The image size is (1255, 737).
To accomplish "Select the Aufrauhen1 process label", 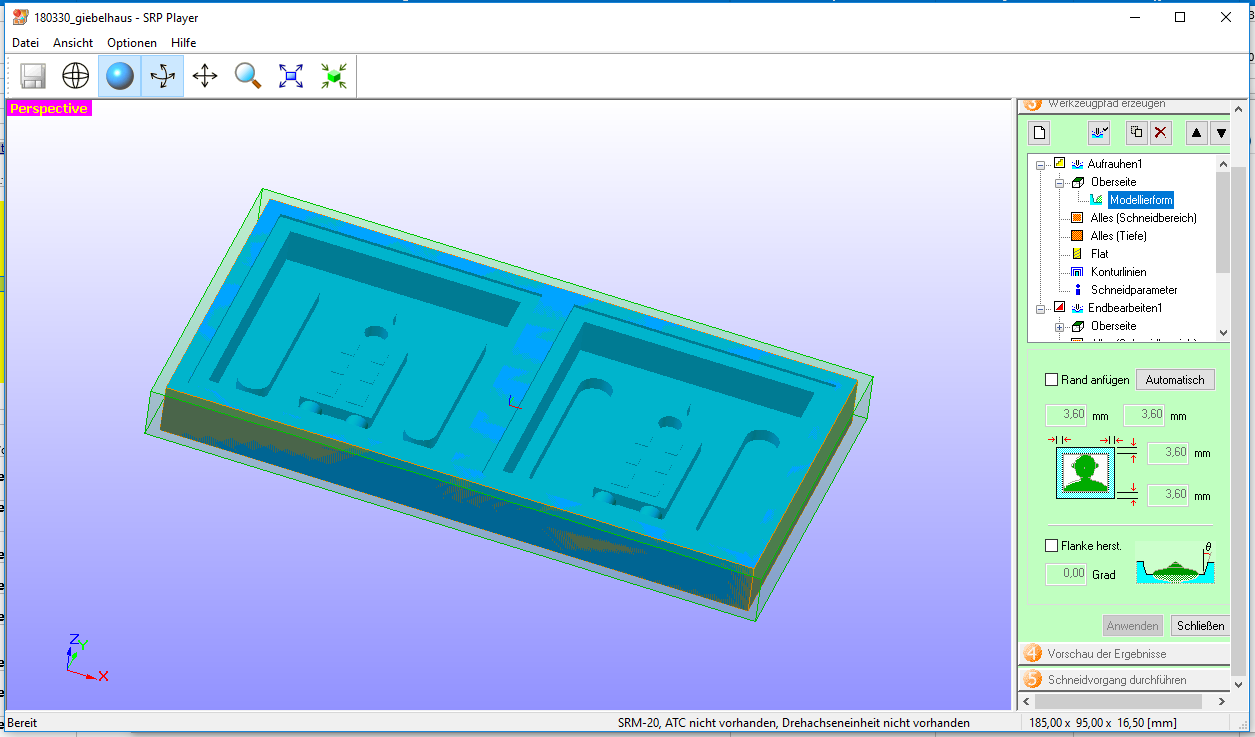I will pyautogui.click(x=1115, y=164).
